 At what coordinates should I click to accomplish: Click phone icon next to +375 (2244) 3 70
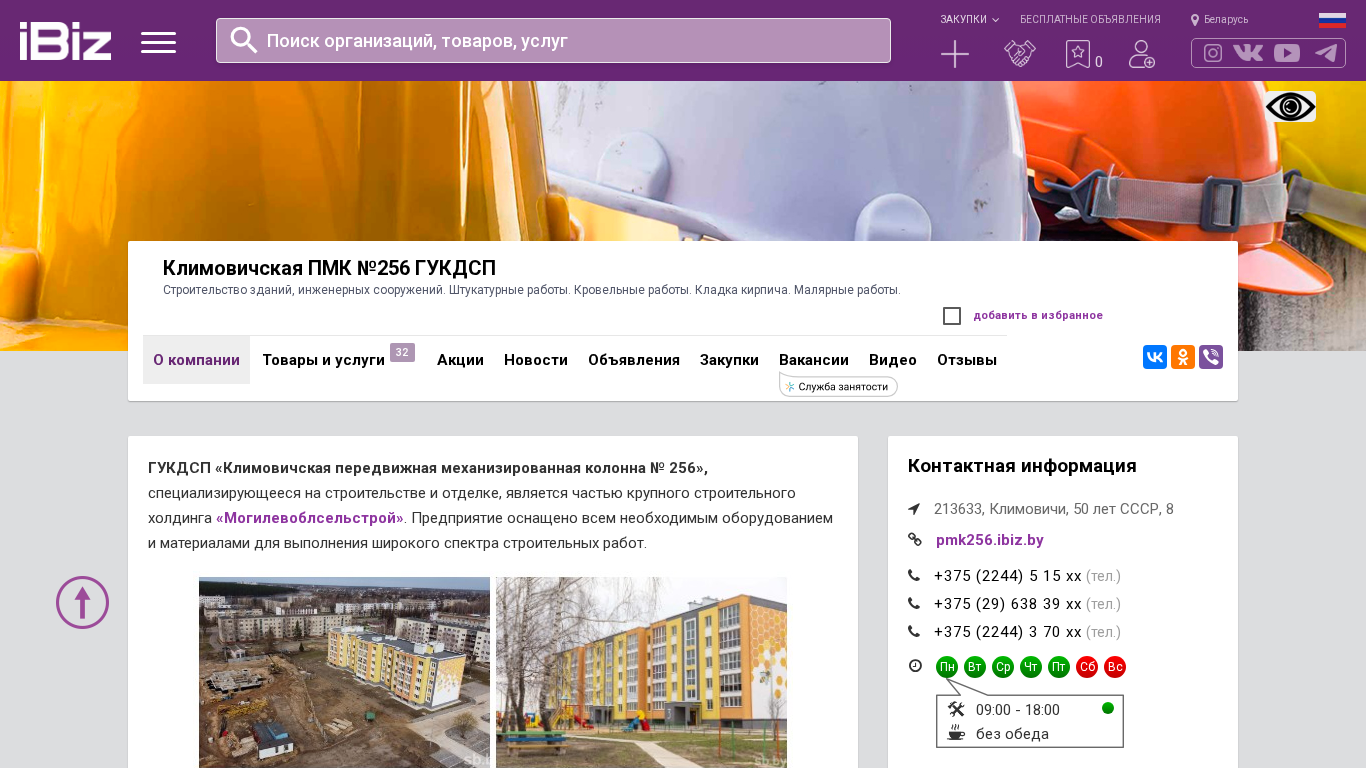914,632
